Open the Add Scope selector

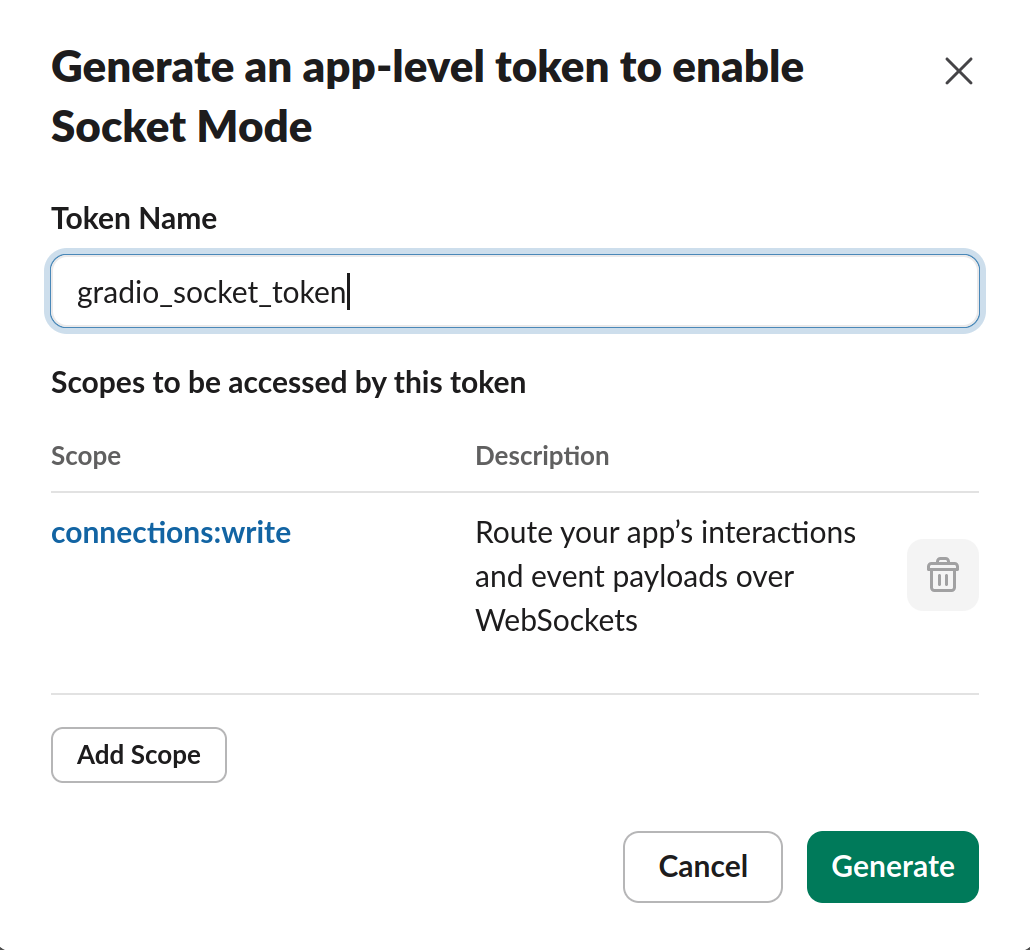pyautogui.click(x=139, y=755)
